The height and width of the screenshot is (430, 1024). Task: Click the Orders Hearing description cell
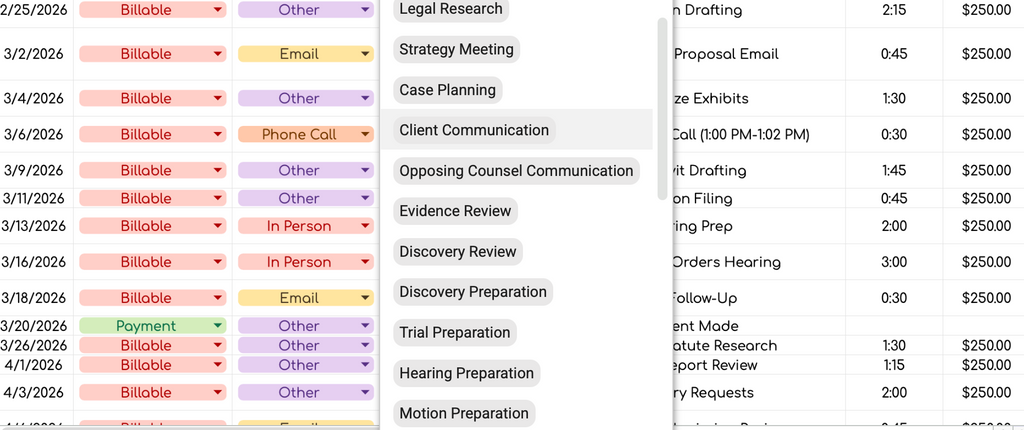click(759, 262)
